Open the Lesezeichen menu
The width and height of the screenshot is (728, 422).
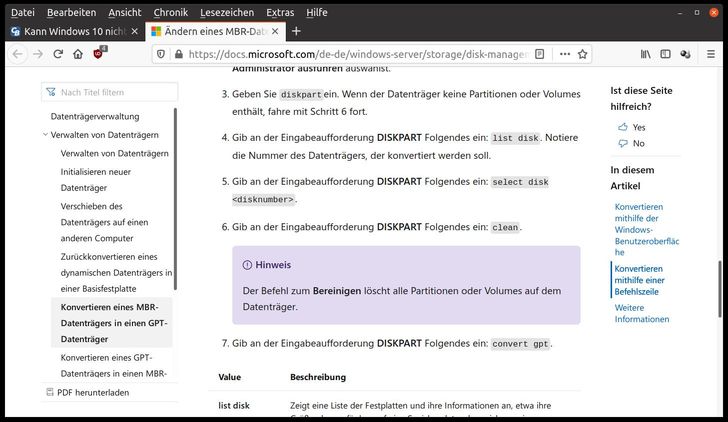[227, 13]
